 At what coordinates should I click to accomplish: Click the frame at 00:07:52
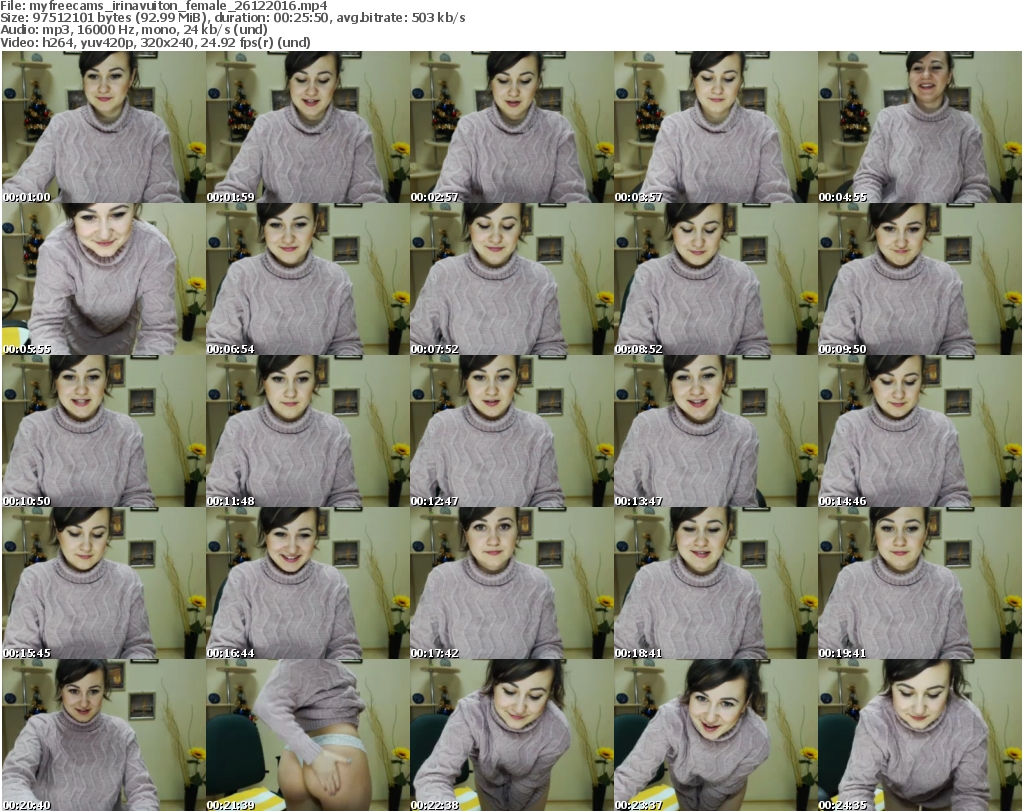[511, 279]
